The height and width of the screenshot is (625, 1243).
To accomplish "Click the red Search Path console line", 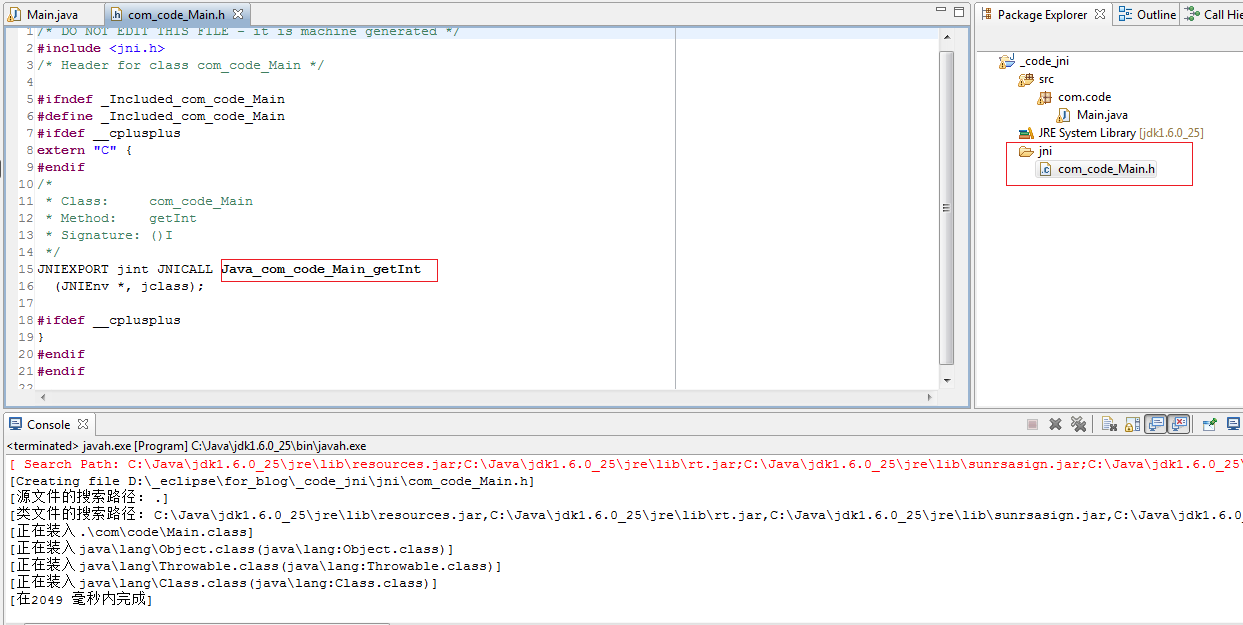I will 625,464.
